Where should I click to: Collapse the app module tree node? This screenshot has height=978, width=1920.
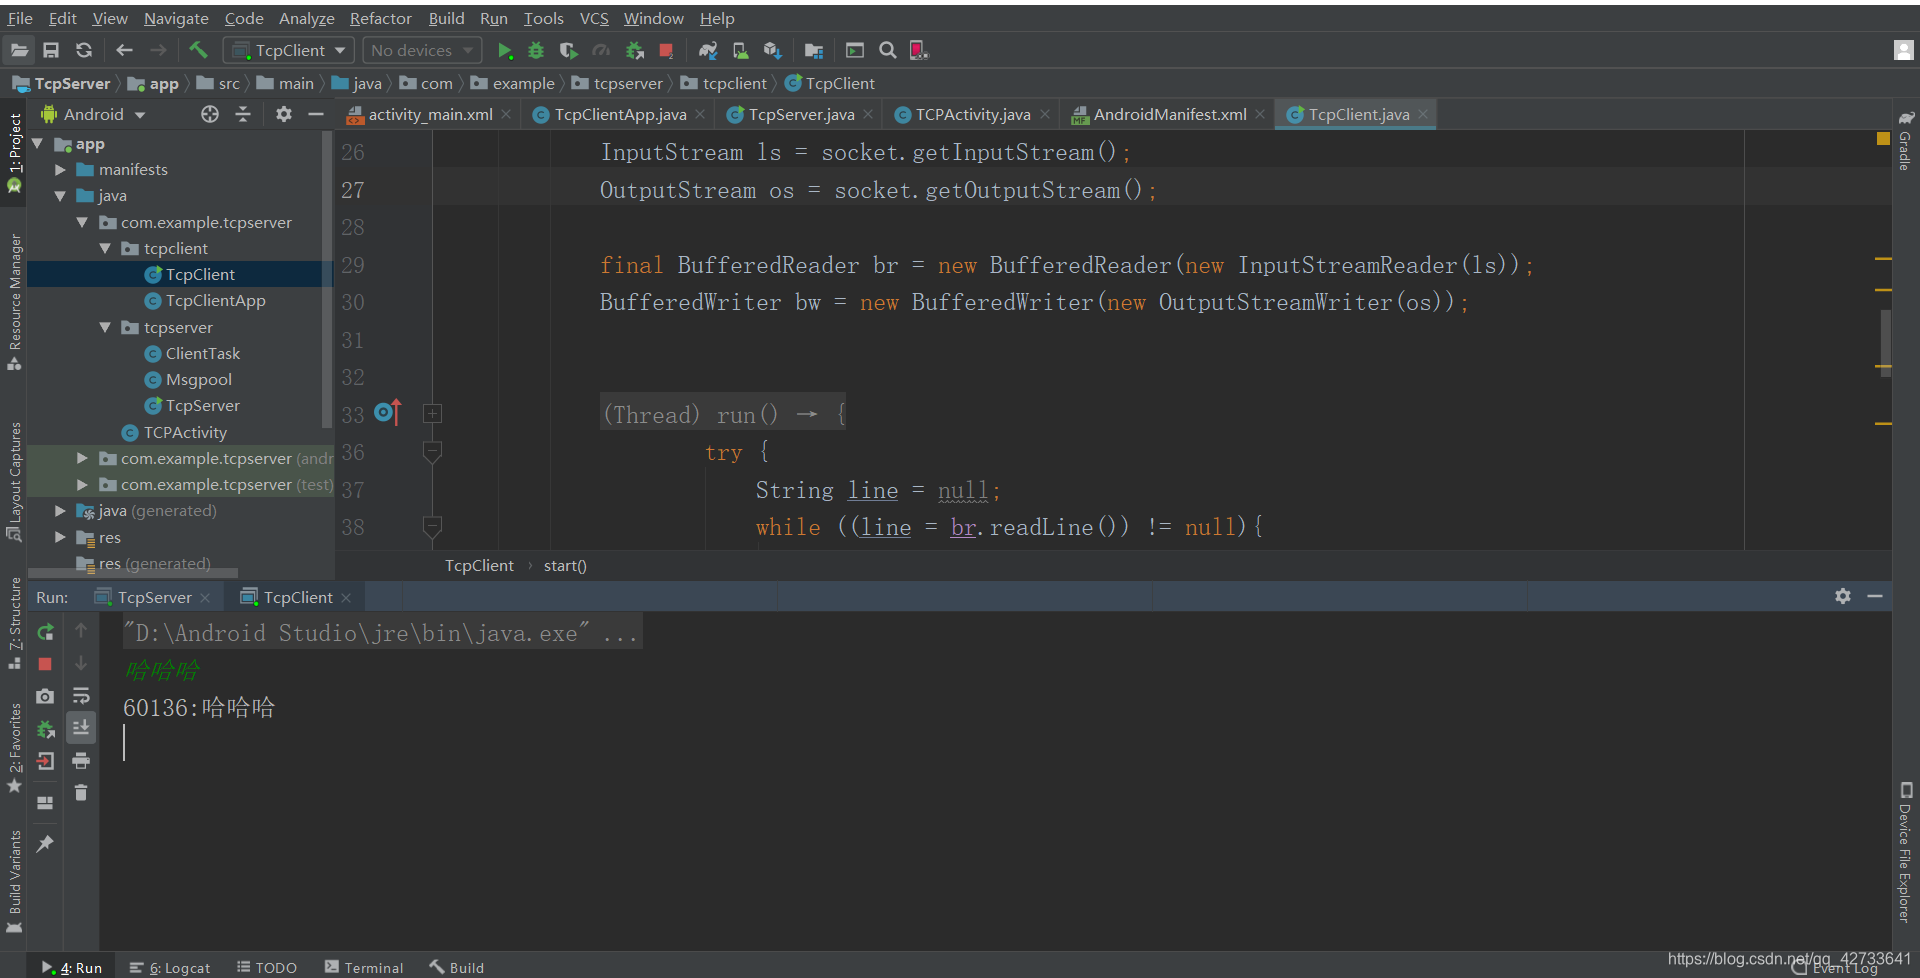pos(38,144)
